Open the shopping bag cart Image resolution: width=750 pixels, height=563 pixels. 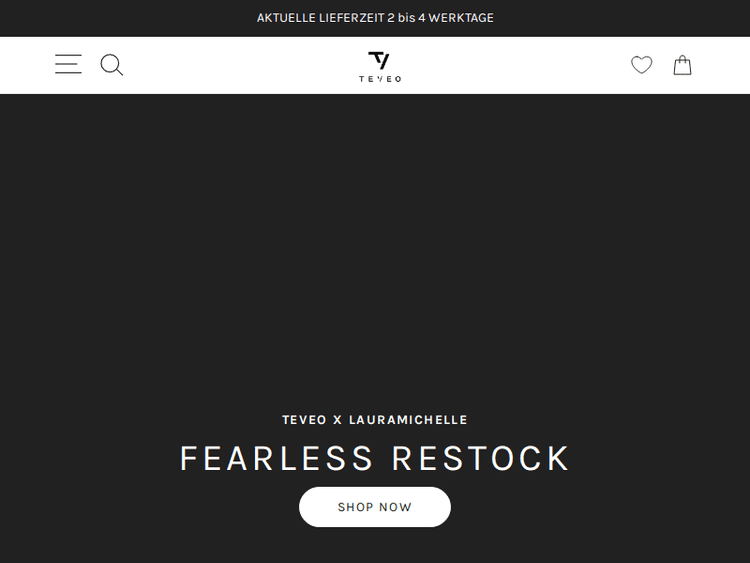click(x=683, y=65)
